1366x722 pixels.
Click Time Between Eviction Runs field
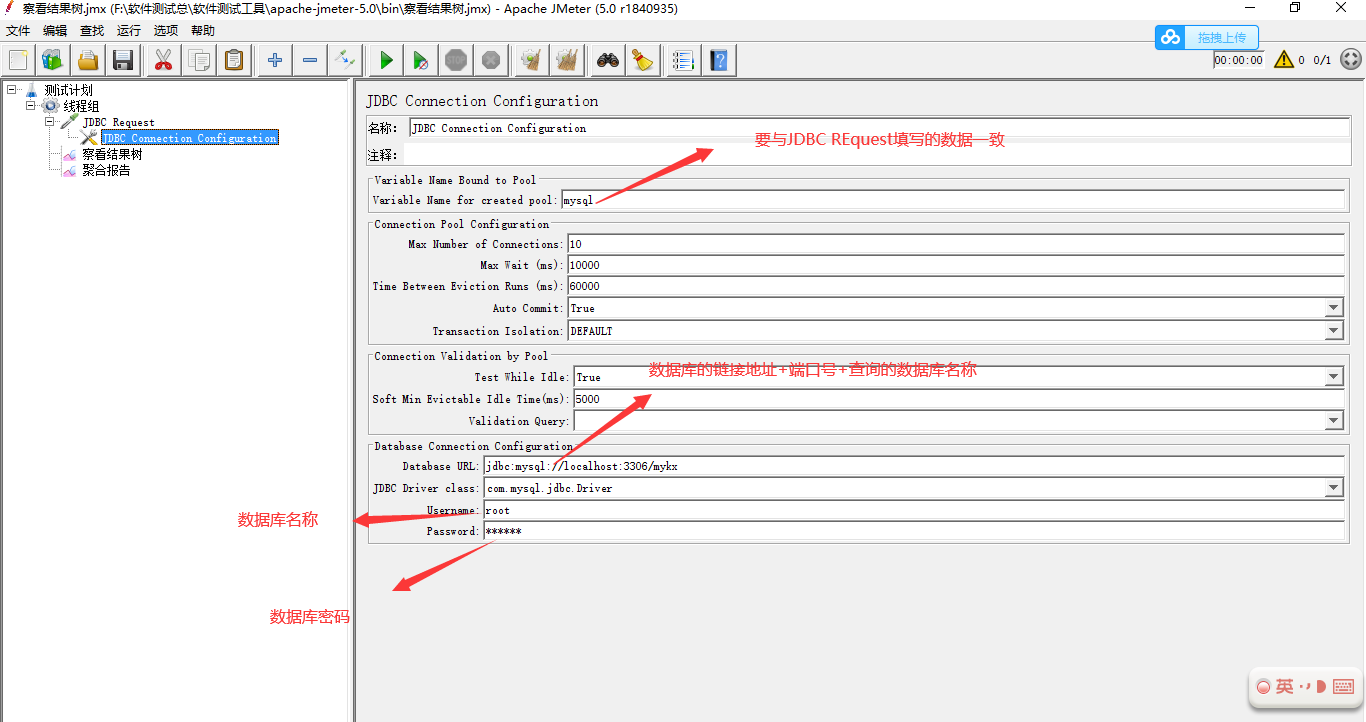click(956, 286)
